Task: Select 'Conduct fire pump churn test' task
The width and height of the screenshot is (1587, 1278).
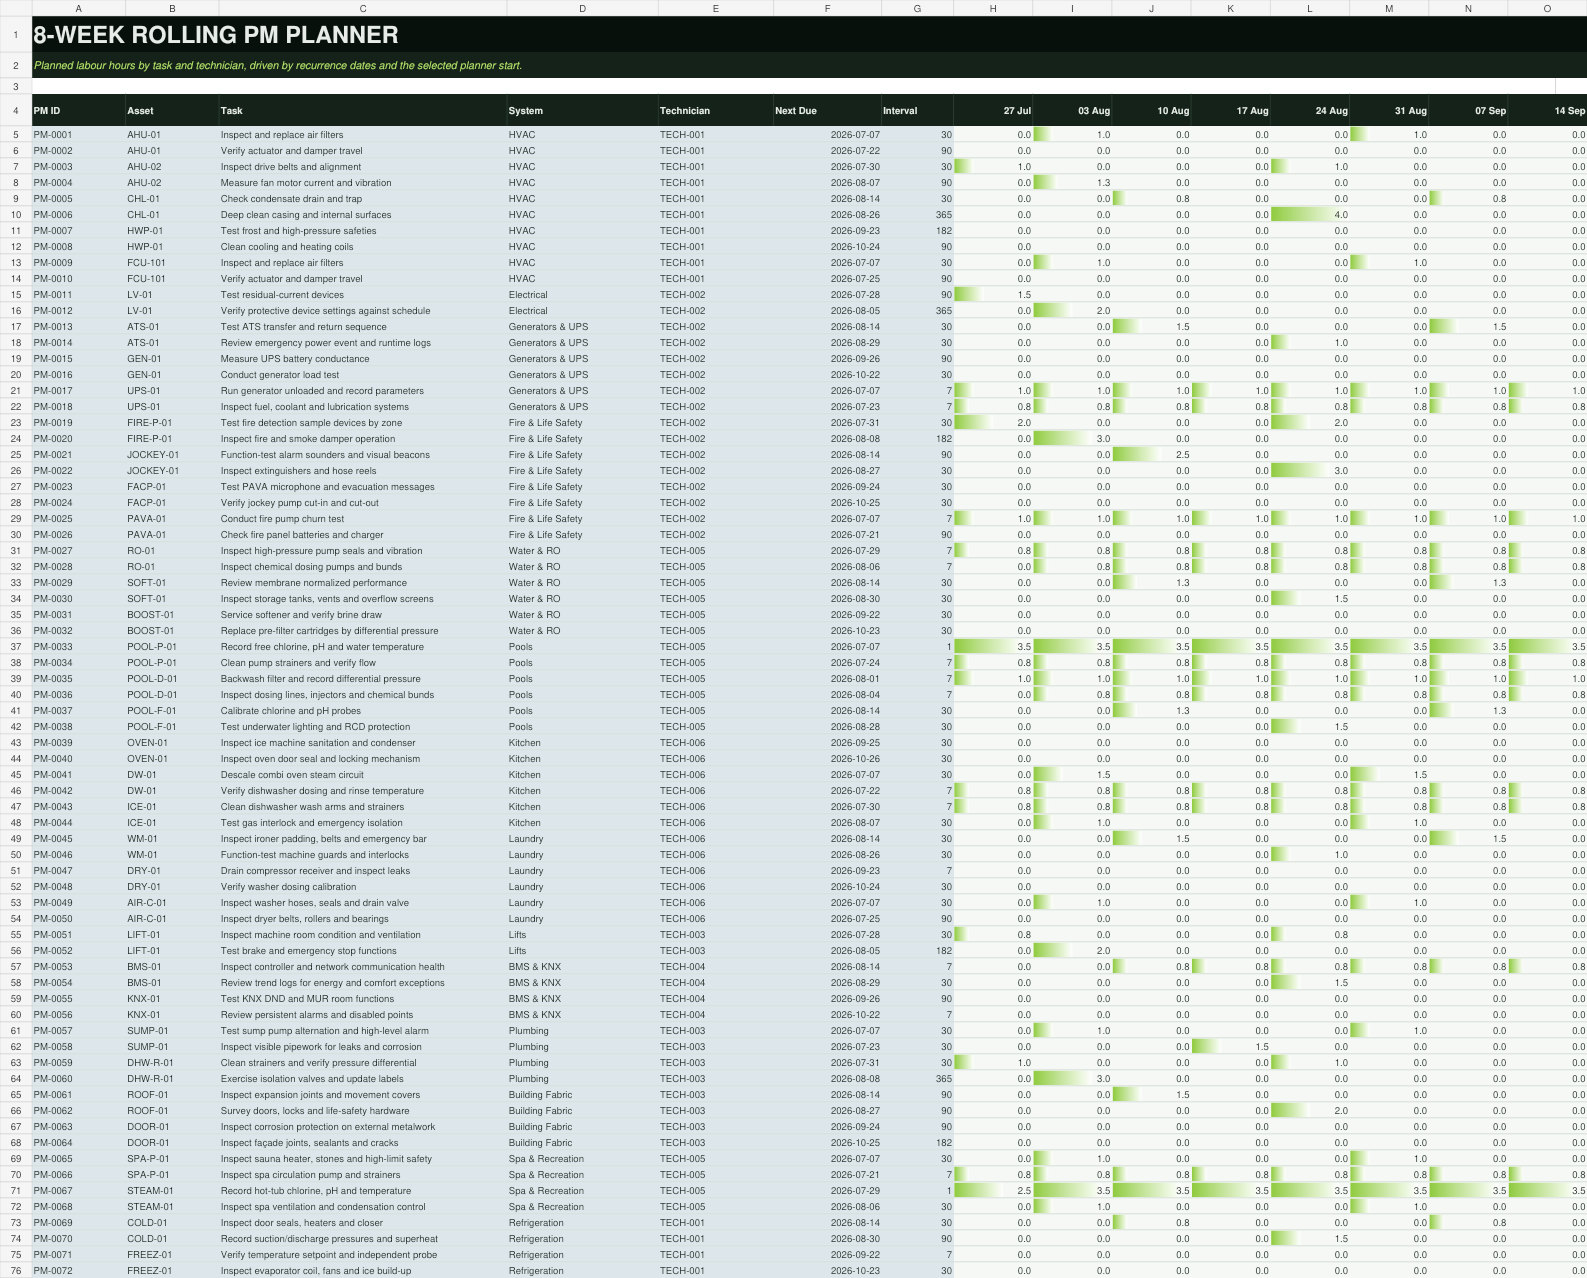Action: (363, 519)
